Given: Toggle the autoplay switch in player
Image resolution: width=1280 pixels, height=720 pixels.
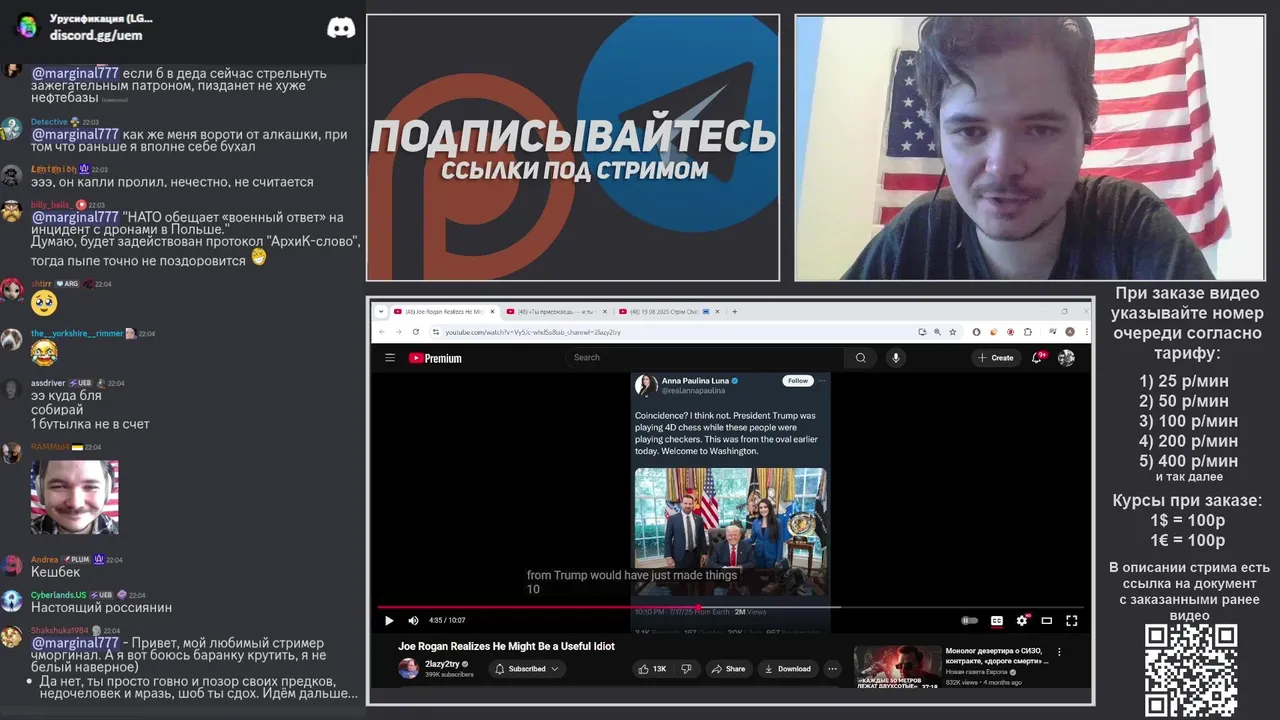Looking at the screenshot, I should tap(969, 620).
